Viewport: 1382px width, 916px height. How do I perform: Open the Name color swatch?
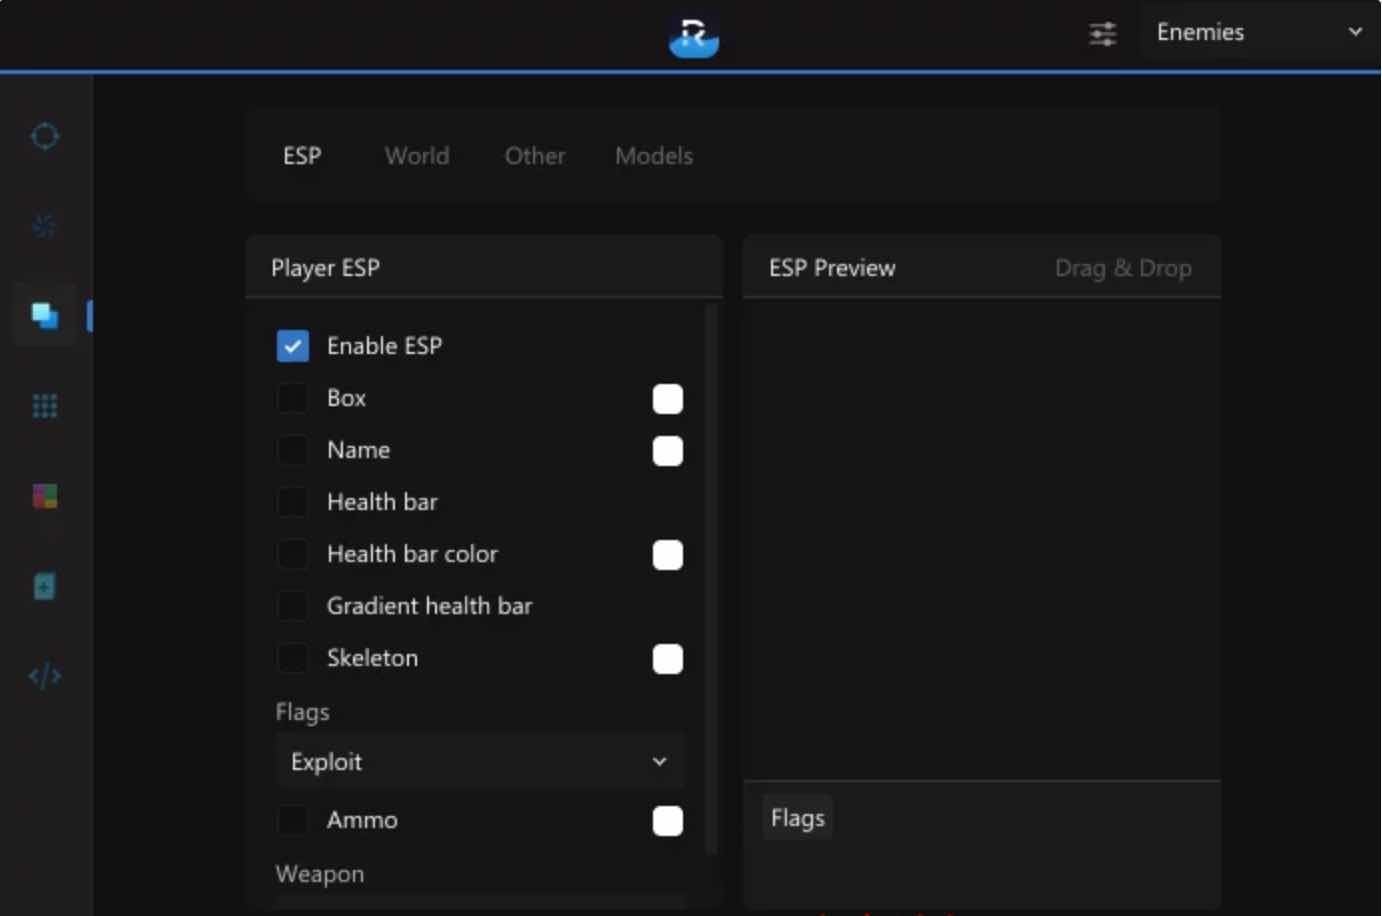(668, 451)
